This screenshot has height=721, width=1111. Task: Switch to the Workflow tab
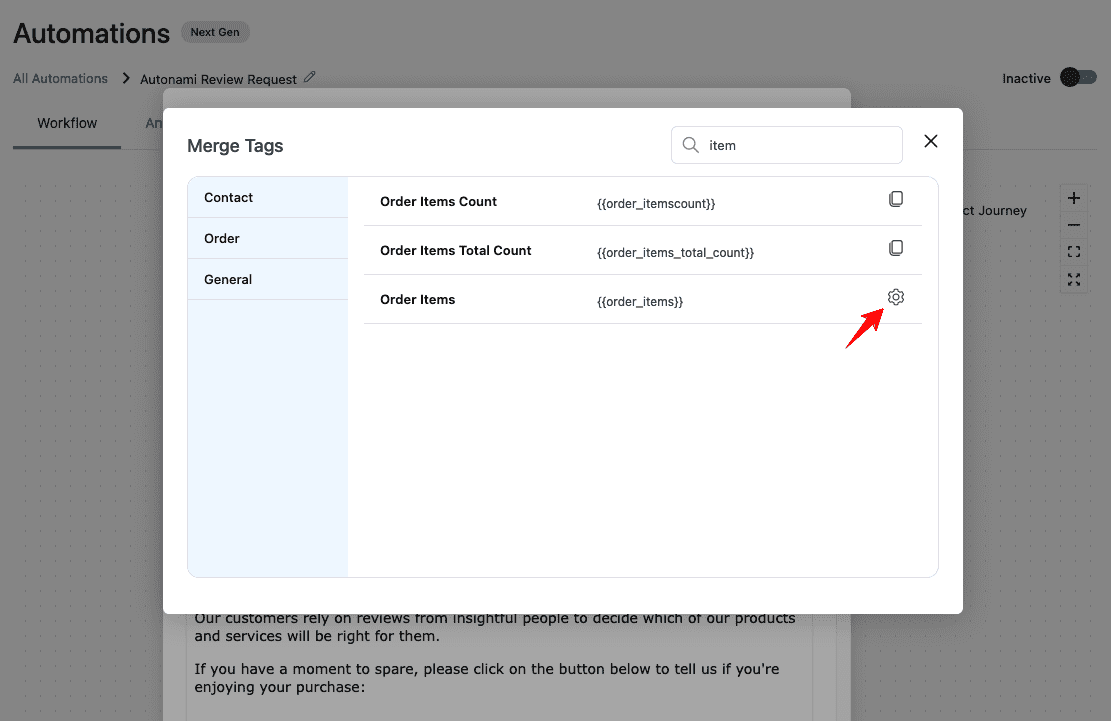(x=66, y=123)
